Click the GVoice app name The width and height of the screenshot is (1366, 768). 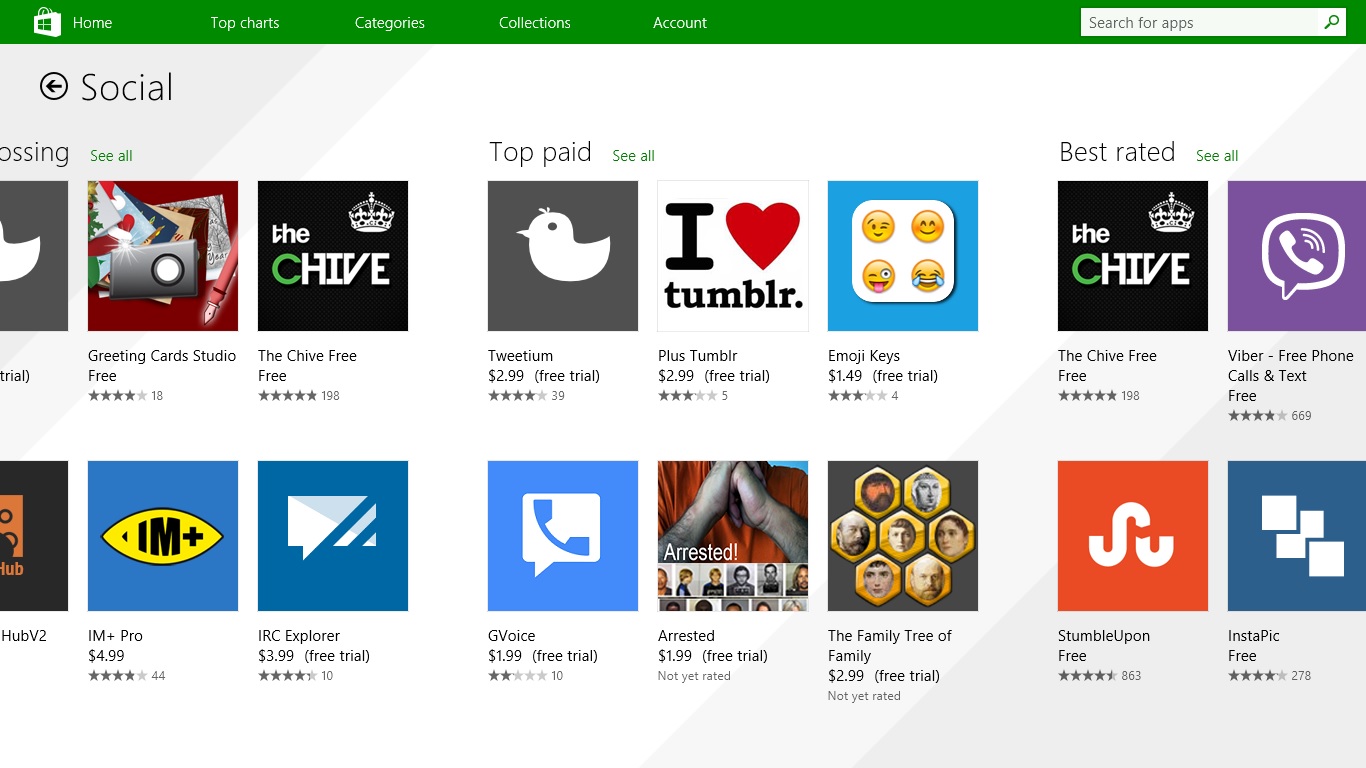coord(512,635)
